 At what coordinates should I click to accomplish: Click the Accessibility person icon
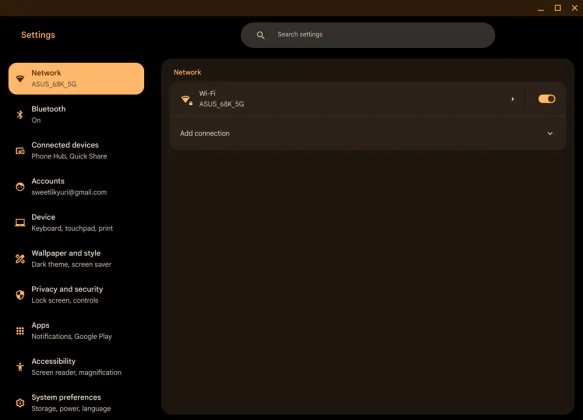tap(20, 367)
